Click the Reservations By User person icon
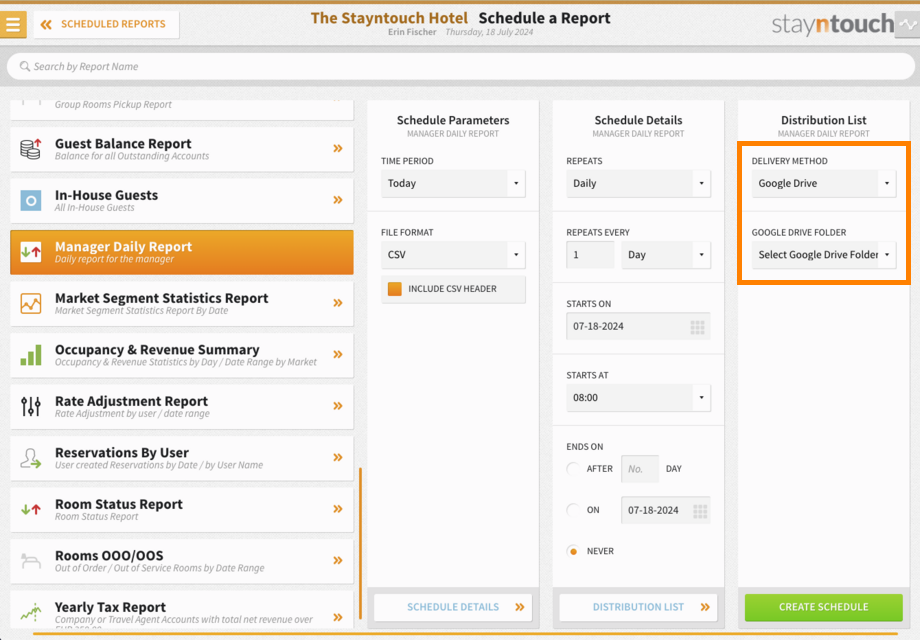Image resolution: width=920 pixels, height=640 pixels. pyautogui.click(x=31, y=458)
